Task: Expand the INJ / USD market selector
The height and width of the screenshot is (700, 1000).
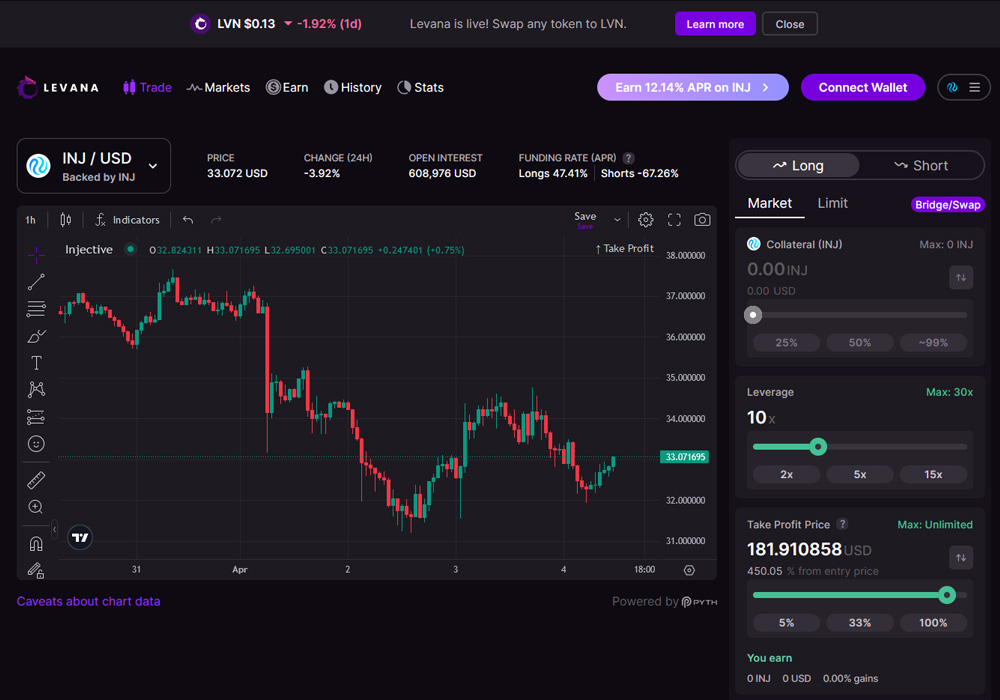Action: point(94,166)
